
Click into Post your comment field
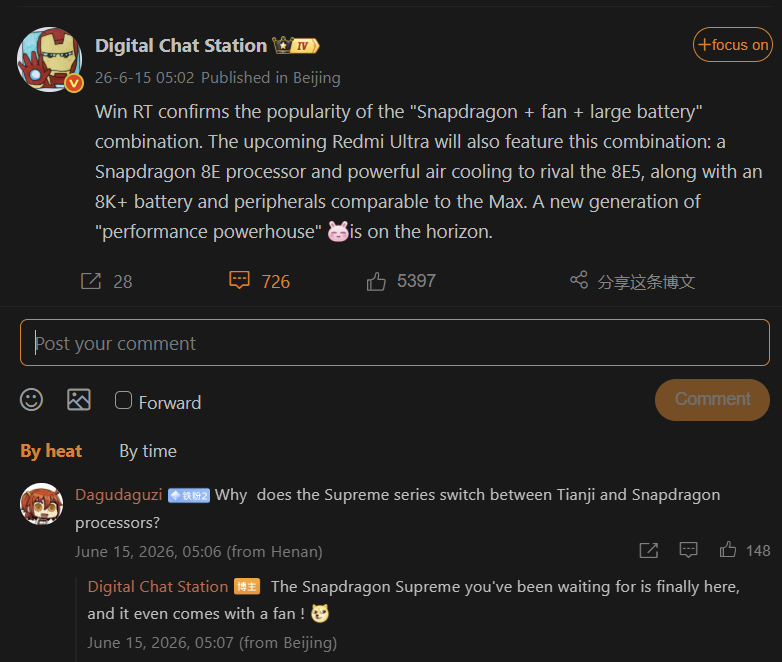pyautogui.click(x=395, y=343)
